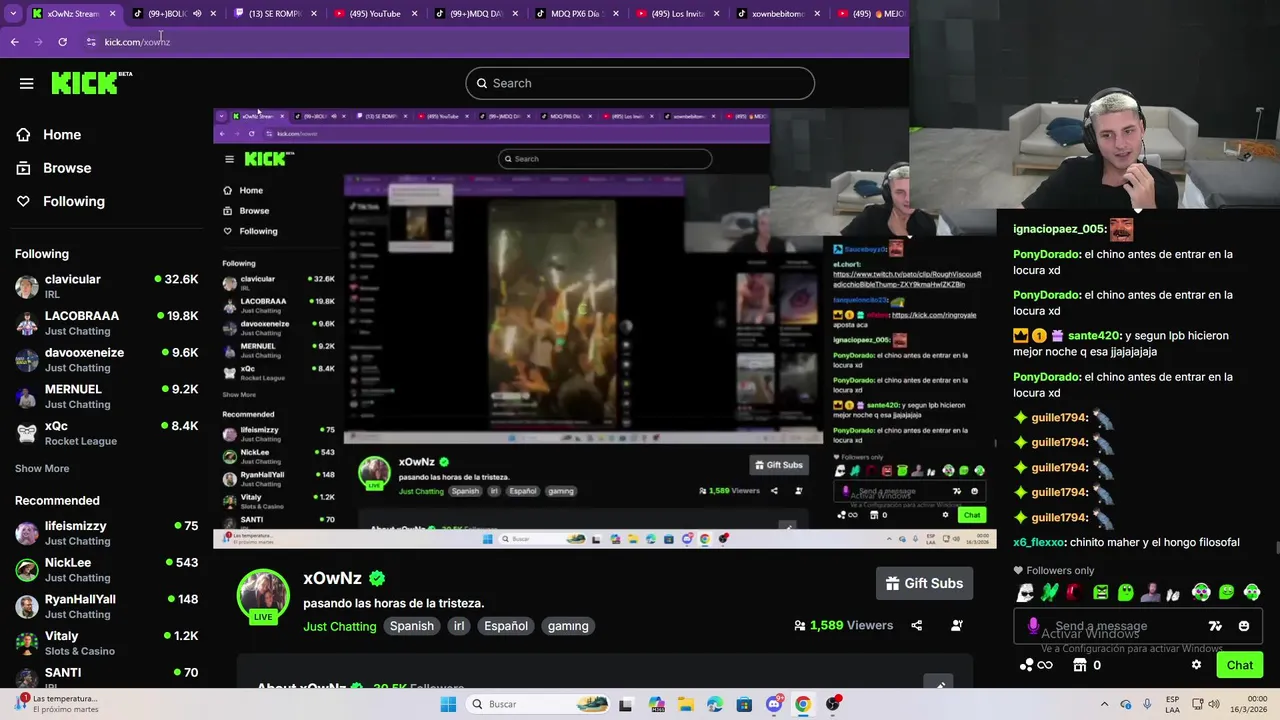Open chat settings gear
This screenshot has width=1280, height=720.
[1196, 665]
